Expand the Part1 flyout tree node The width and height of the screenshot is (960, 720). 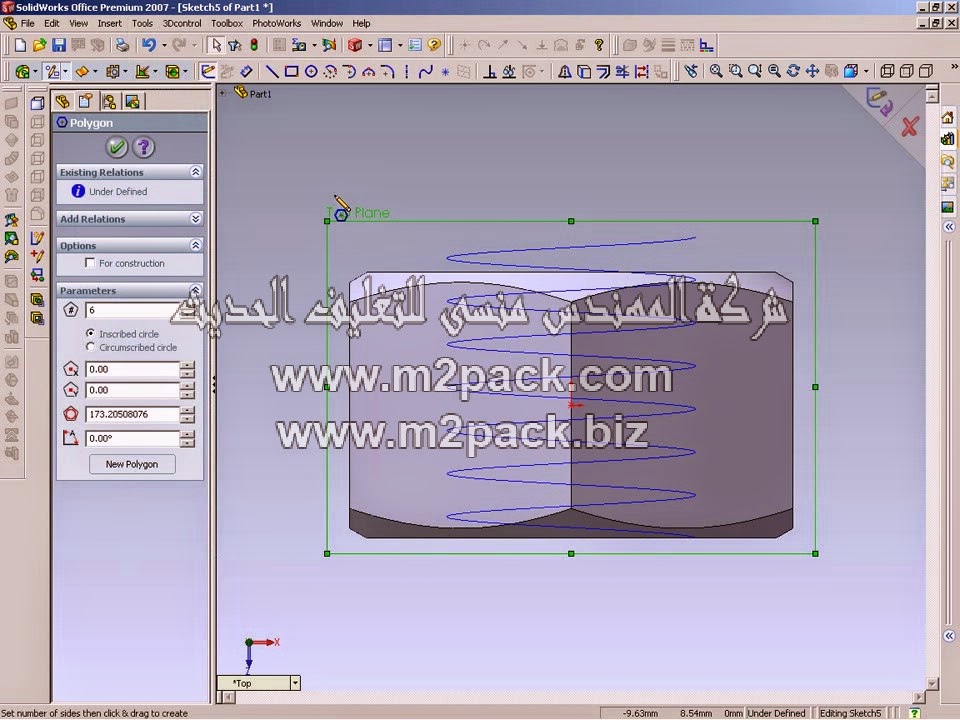(x=223, y=93)
